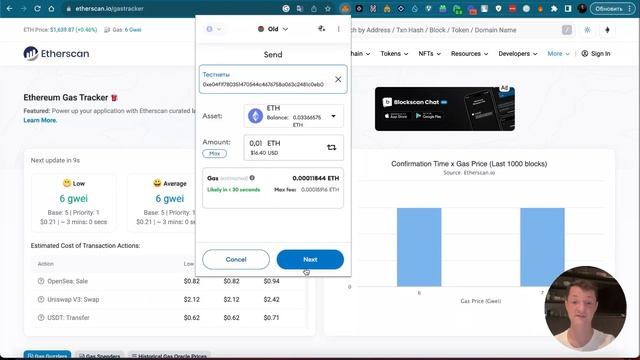Click the slash shortcut search icon
The width and height of the screenshot is (640, 360).
tap(567, 30)
